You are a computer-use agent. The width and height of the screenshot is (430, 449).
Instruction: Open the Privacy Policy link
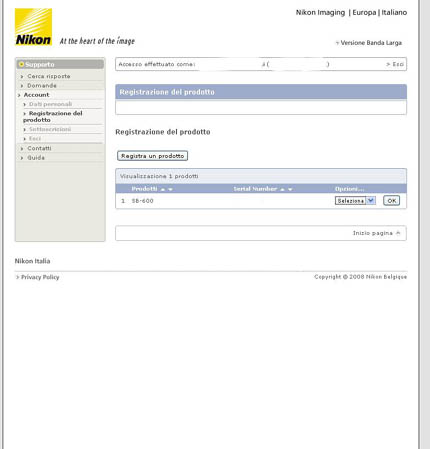coord(40,277)
